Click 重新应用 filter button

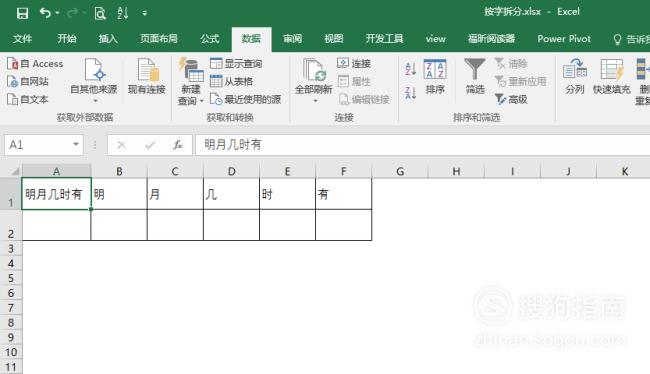[521, 81]
